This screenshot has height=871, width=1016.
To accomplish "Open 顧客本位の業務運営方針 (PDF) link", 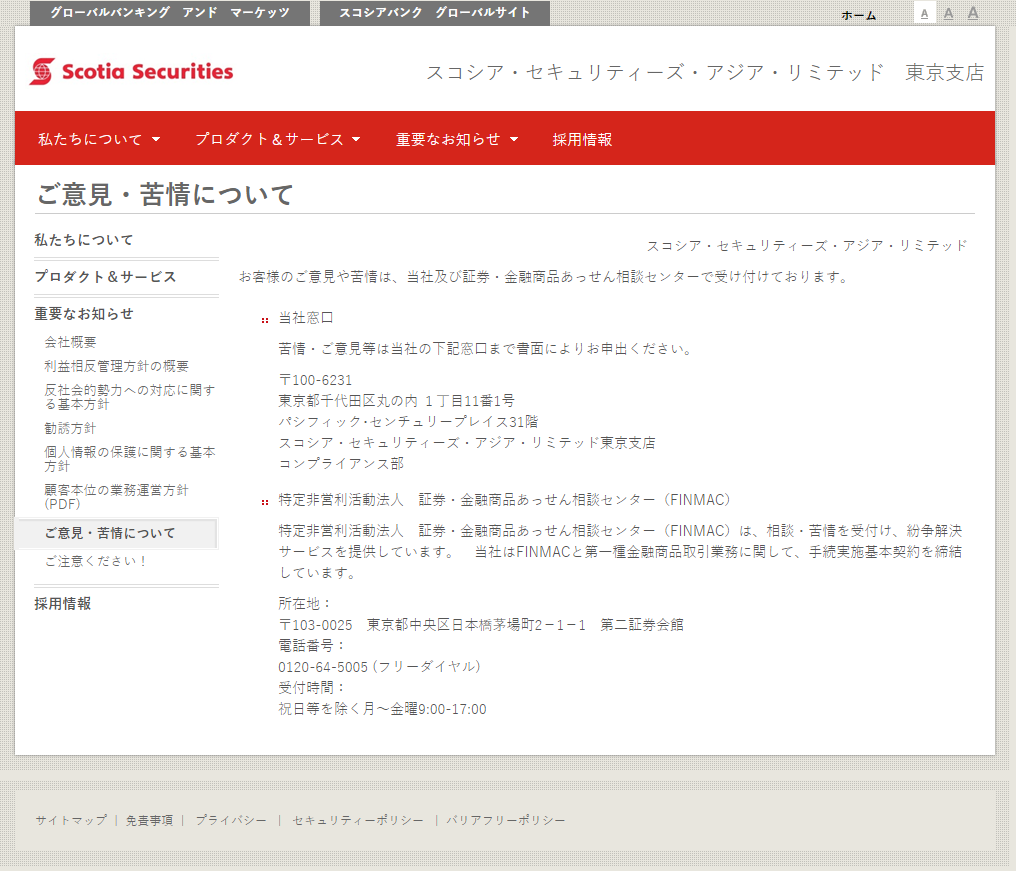I will 116,496.
